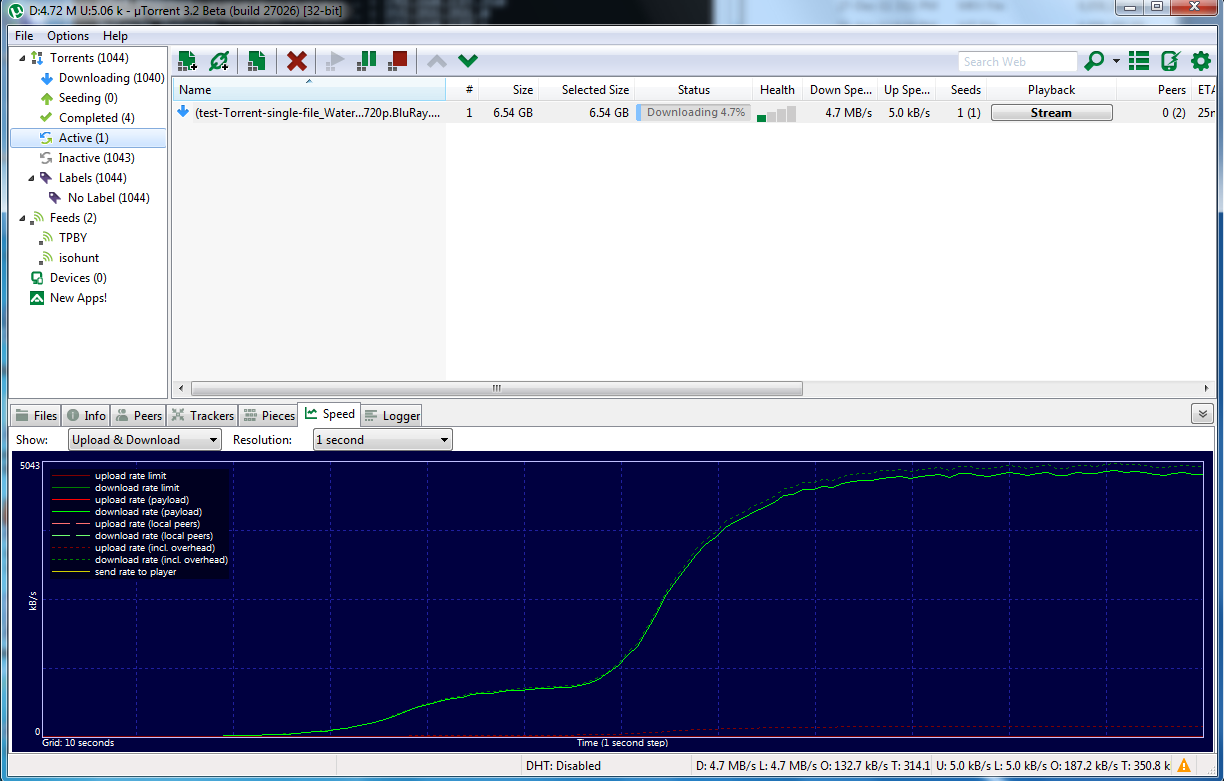Click the Downloading 4.7% progress bar
Viewport: 1224px width, 781px height.
(x=693, y=113)
